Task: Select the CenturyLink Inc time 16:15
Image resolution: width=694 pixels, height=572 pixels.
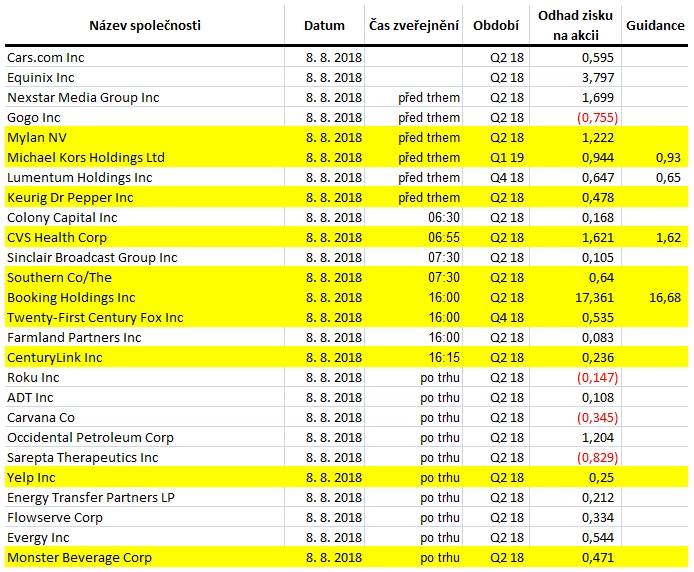Action: point(443,358)
